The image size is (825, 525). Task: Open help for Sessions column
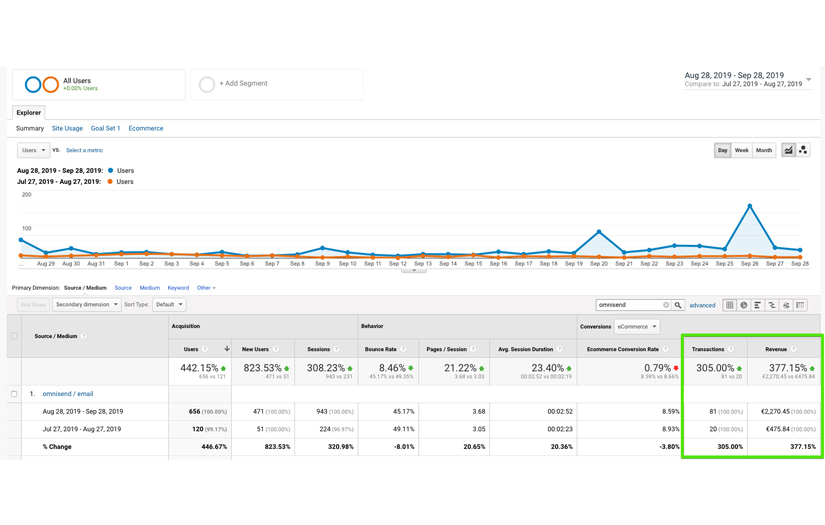tap(336, 349)
